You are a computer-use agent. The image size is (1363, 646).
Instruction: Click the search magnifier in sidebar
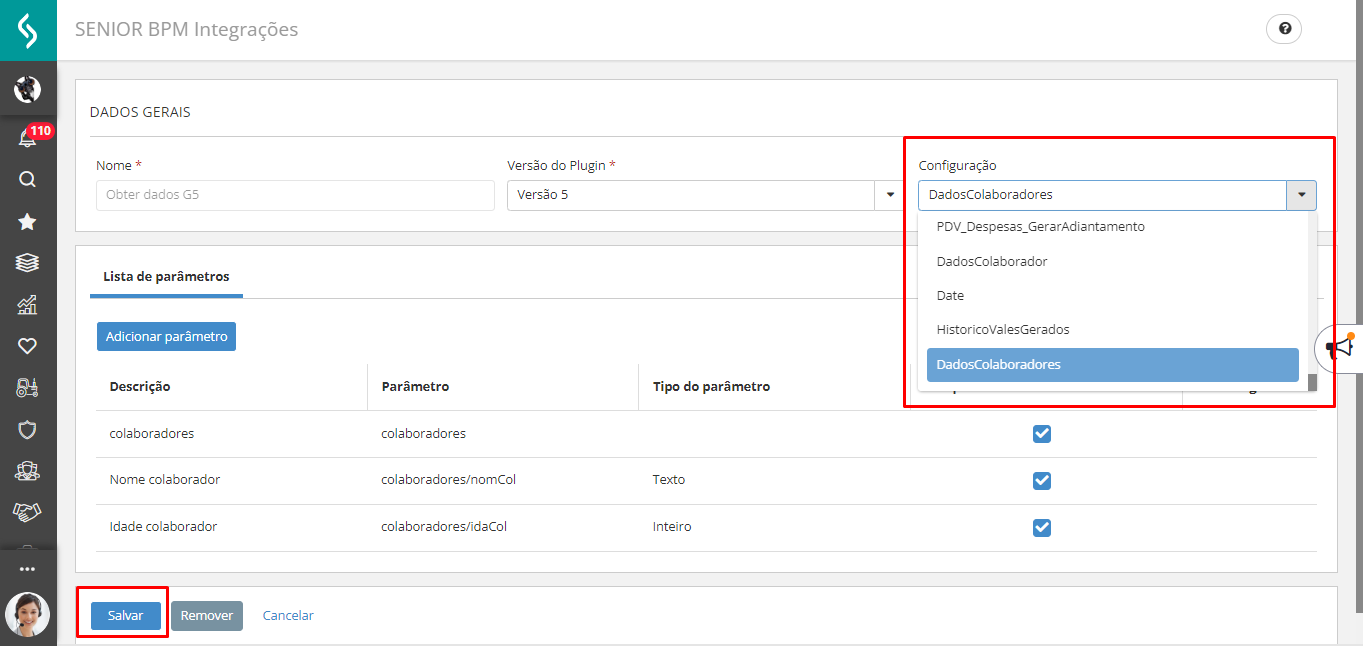tap(28, 180)
